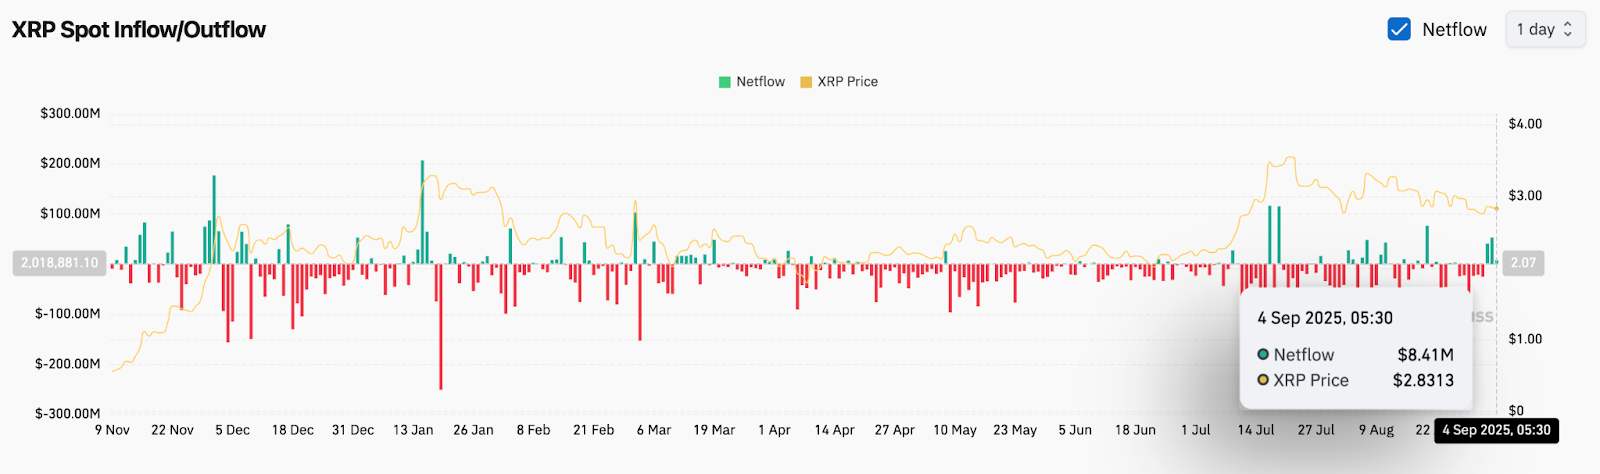Open the 1 day interval dropdown
Screen dimensions: 1600x474
pos(1545,29)
